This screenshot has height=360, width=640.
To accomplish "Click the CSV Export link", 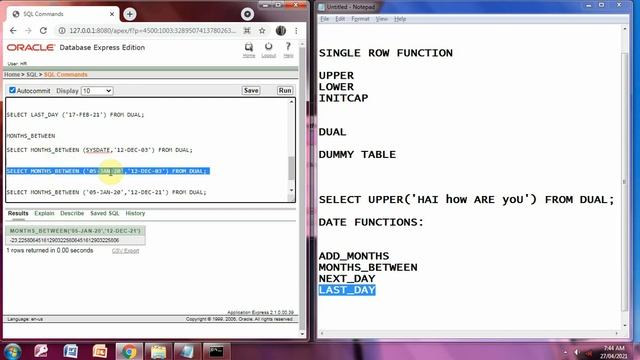I will [x=125, y=251].
